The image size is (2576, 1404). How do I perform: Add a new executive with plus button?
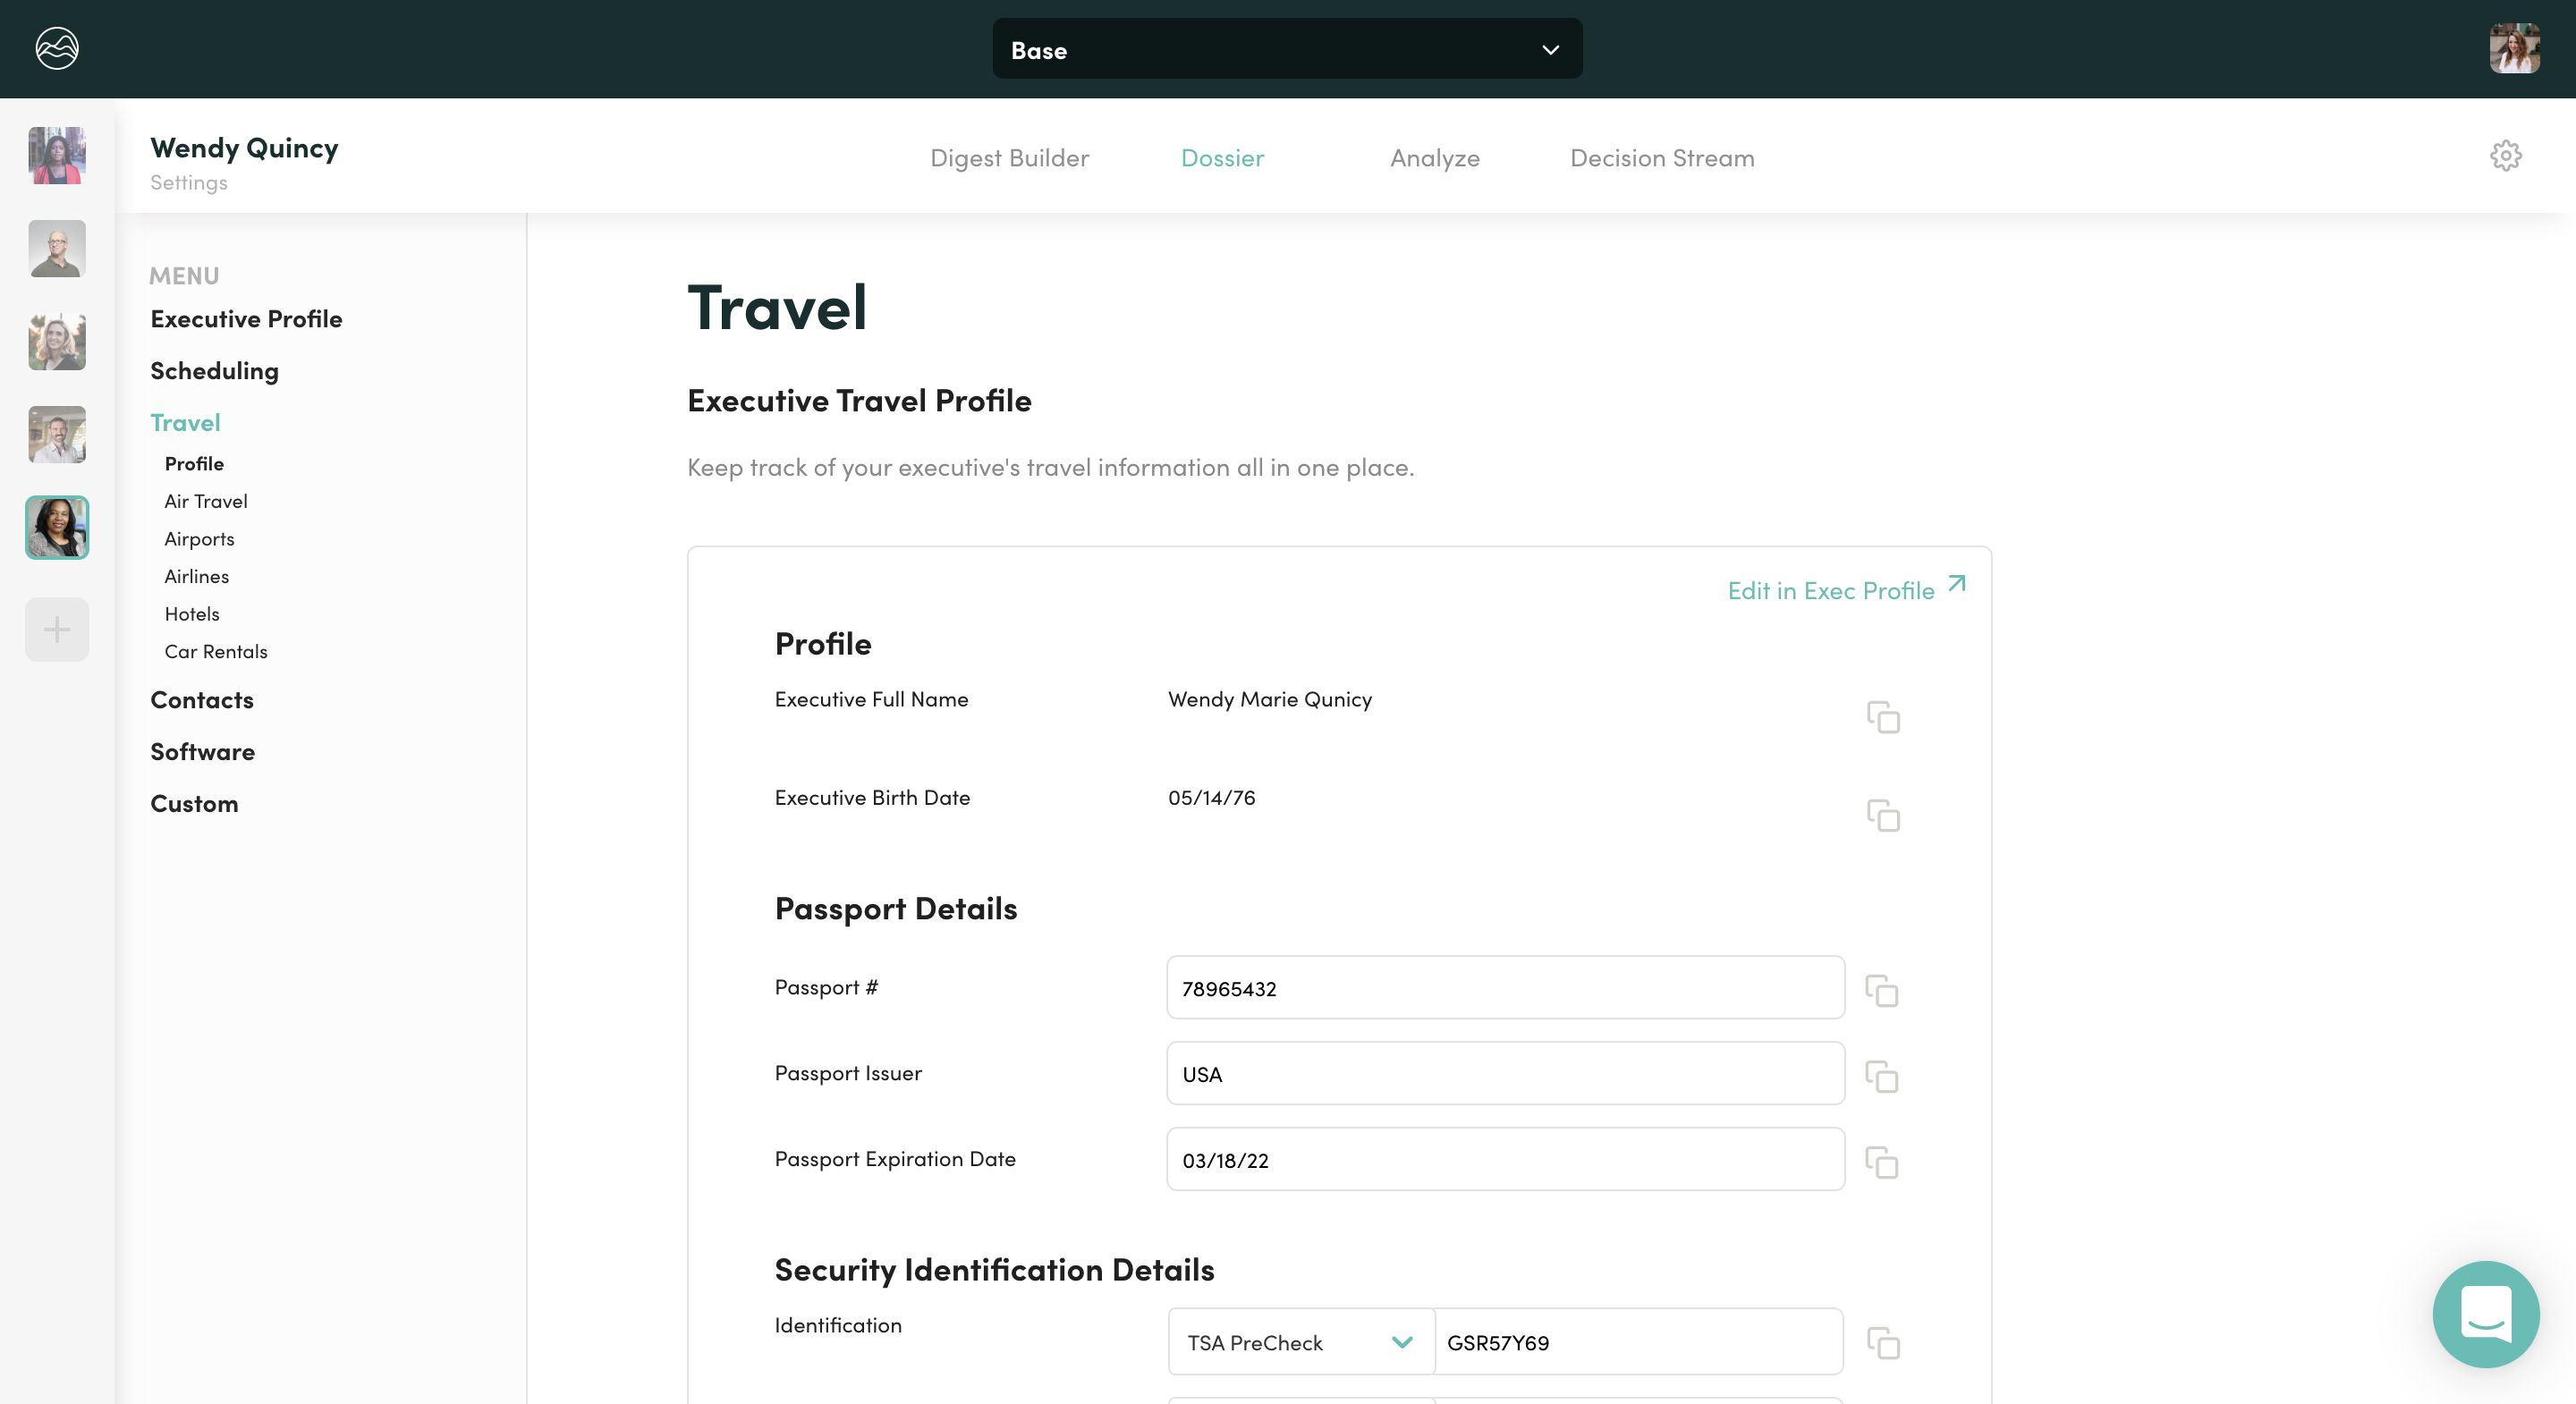tap(57, 629)
